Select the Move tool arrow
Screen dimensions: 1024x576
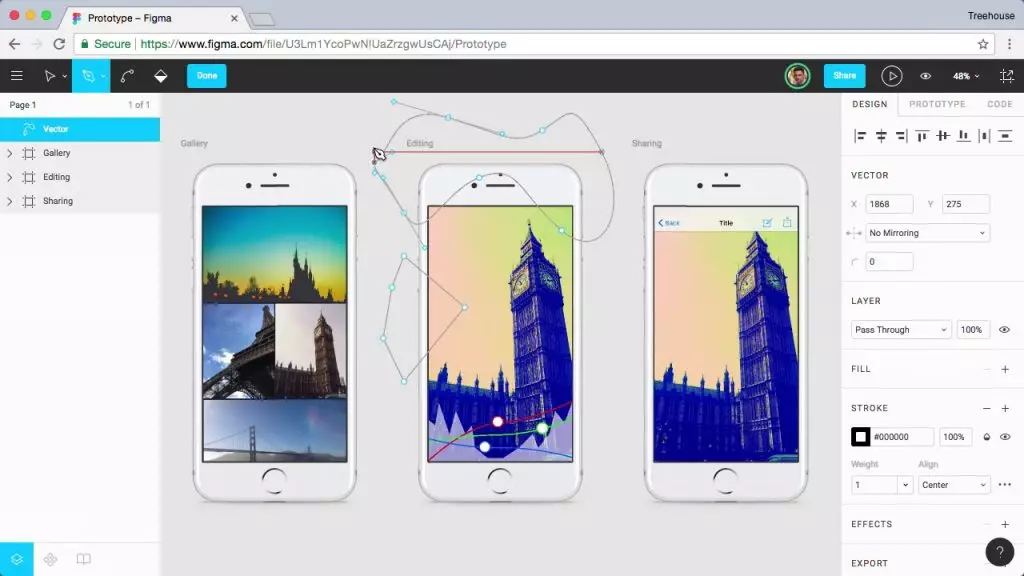coord(50,76)
